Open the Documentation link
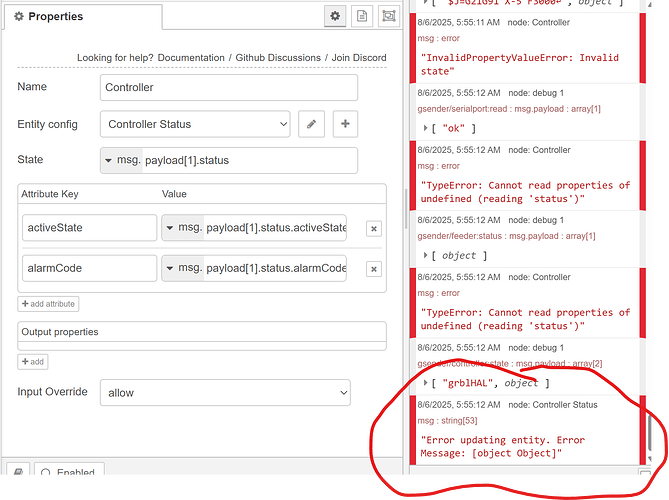The height and width of the screenshot is (500, 669). coord(191,58)
